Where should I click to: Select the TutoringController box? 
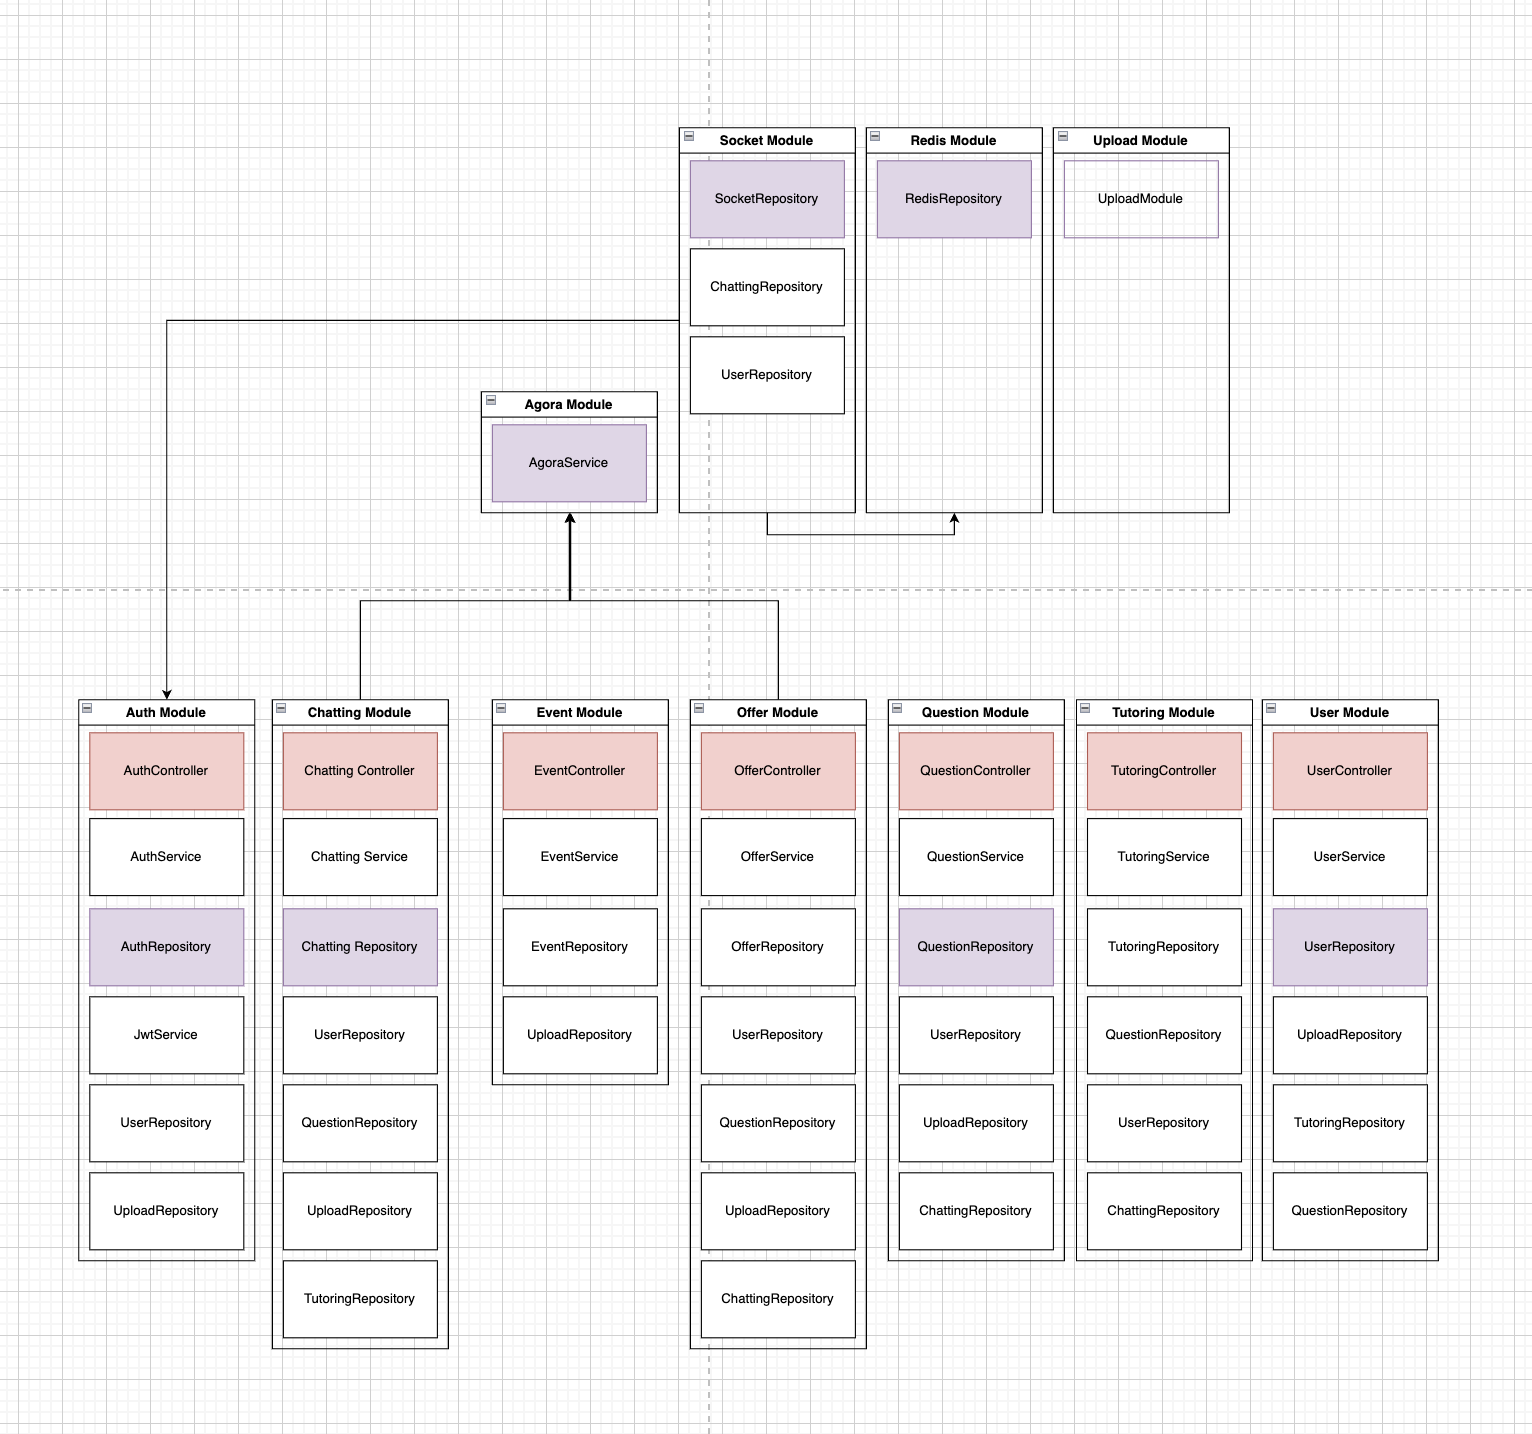[x=1164, y=771]
